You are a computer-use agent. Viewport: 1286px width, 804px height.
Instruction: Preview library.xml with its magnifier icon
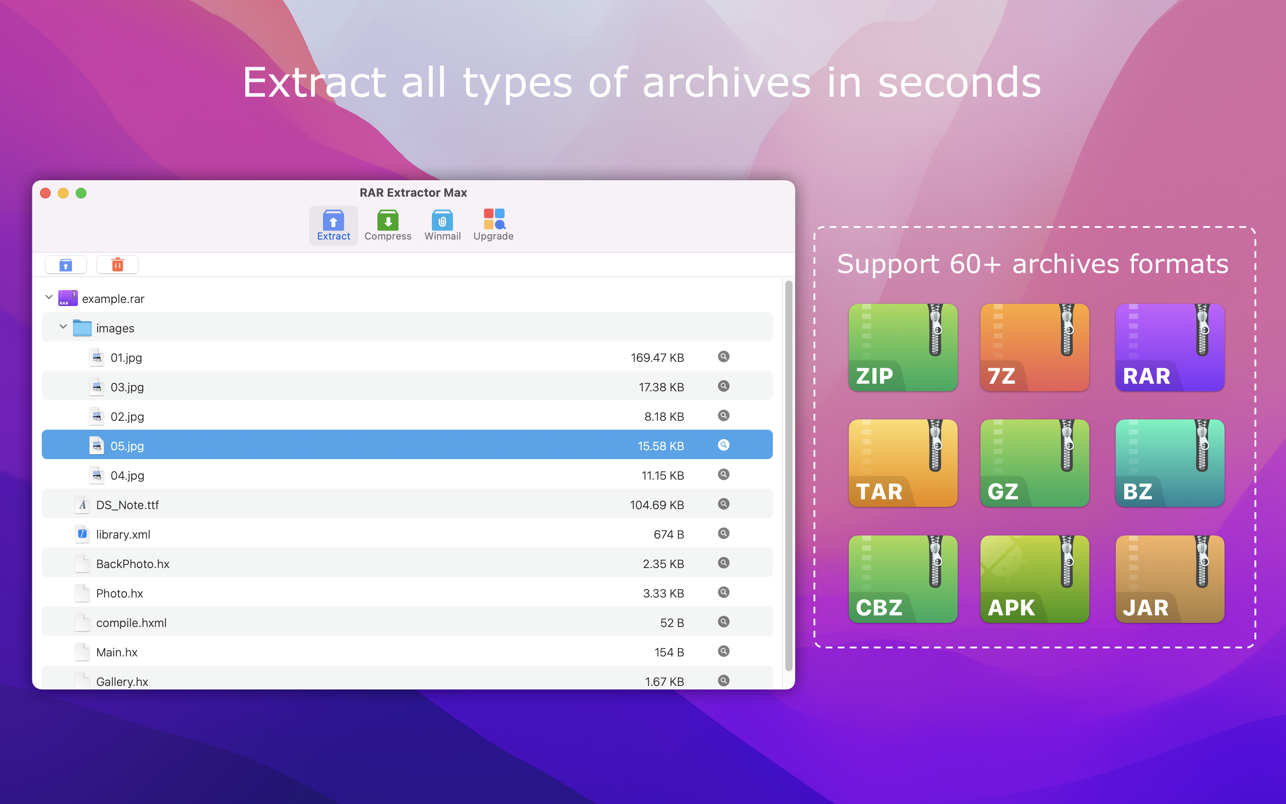[x=723, y=534]
